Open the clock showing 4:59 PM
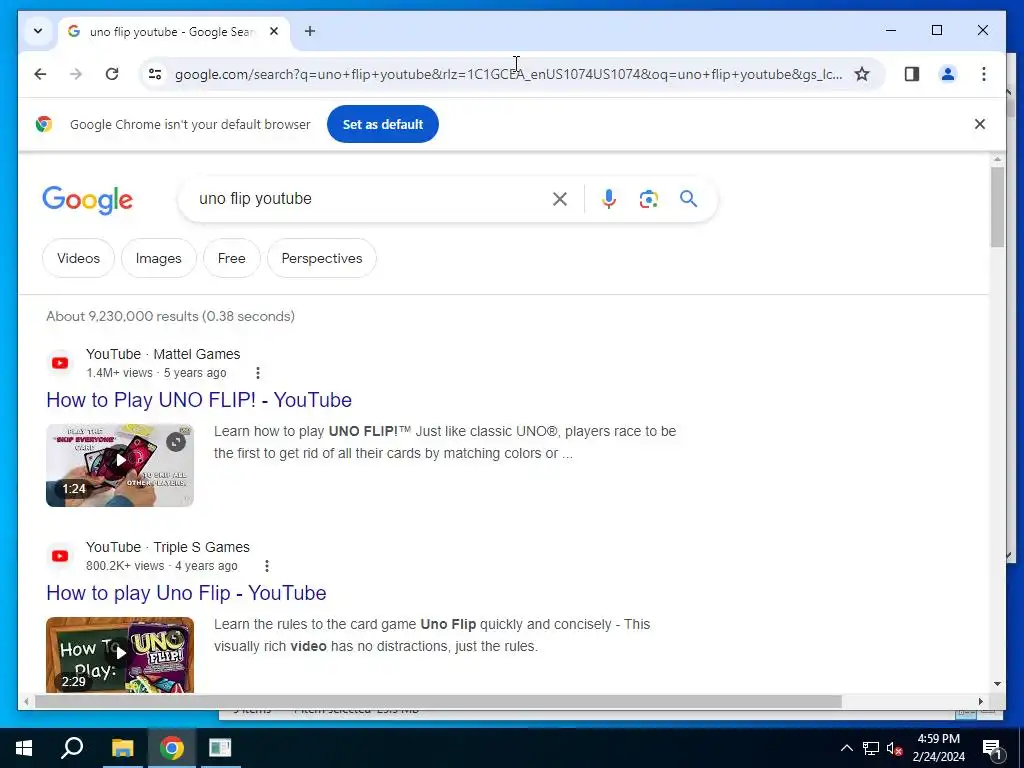 click(938, 748)
